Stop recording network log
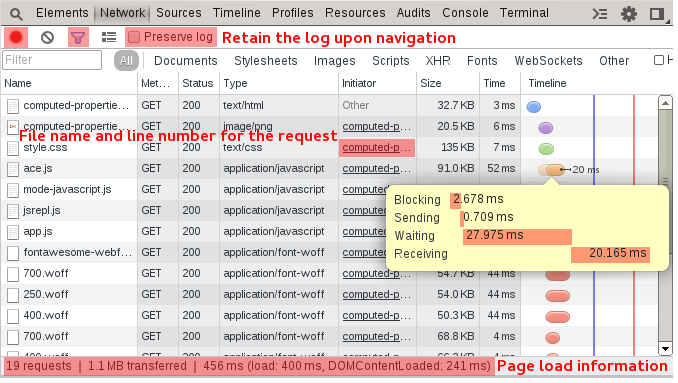 16,38
